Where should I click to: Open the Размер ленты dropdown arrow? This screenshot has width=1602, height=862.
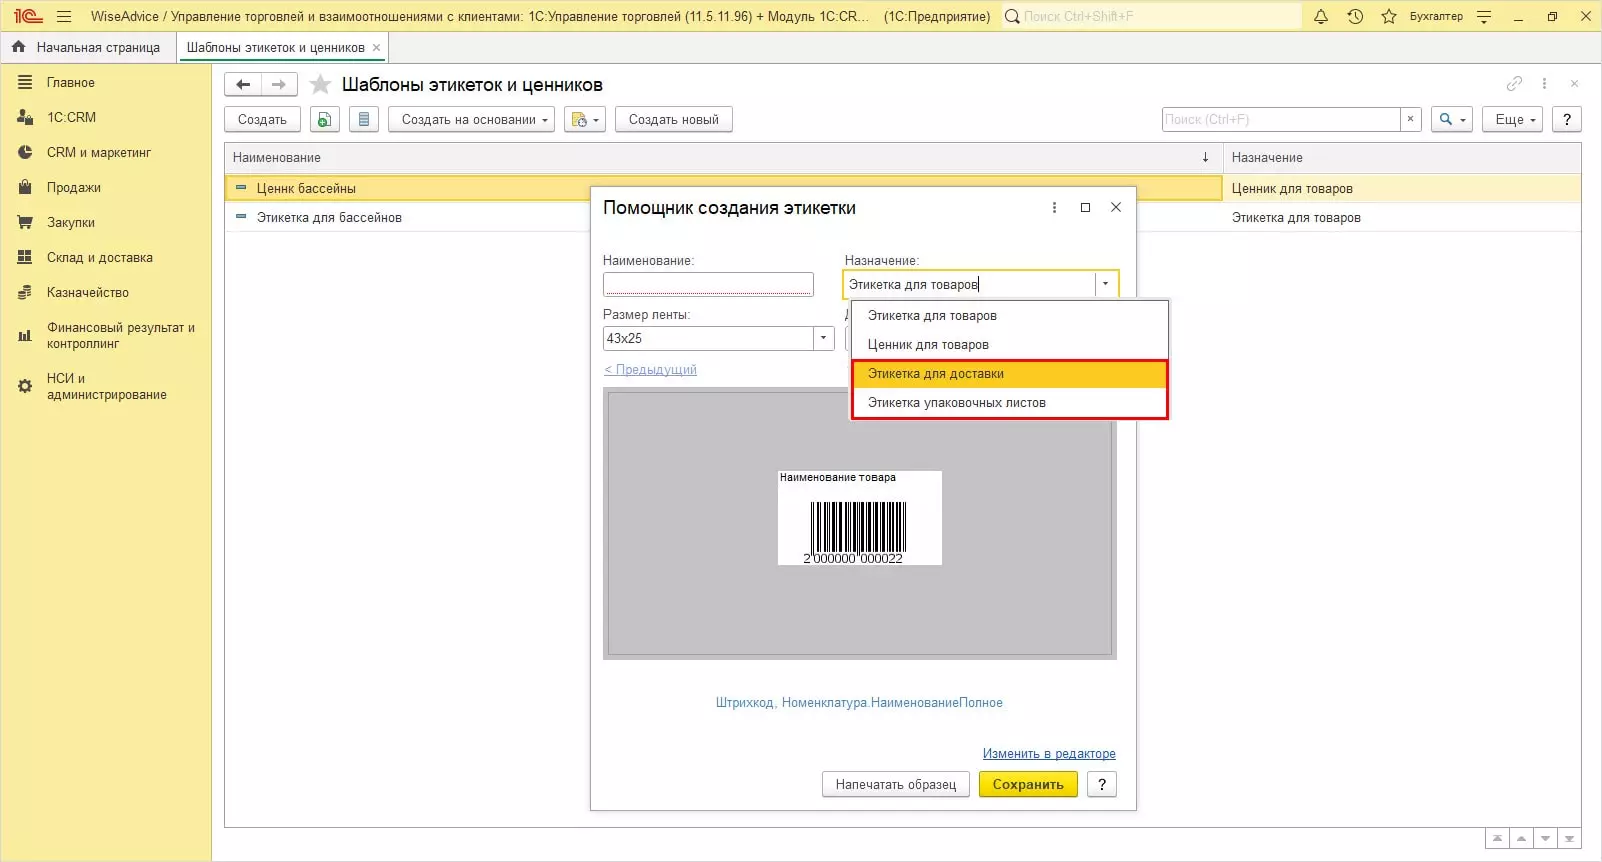823,338
